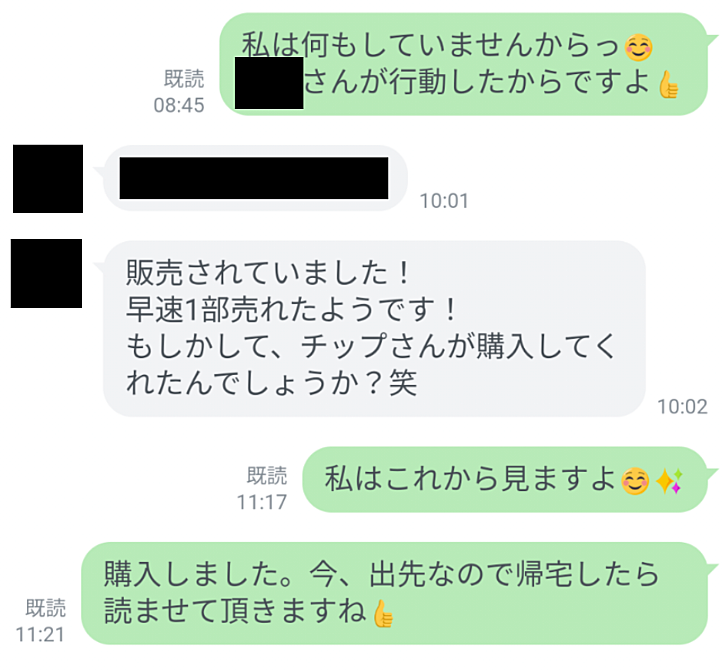Tap the 11:21 timestamp
This screenshot has height=670, width=722.
pyautogui.click(x=40, y=635)
